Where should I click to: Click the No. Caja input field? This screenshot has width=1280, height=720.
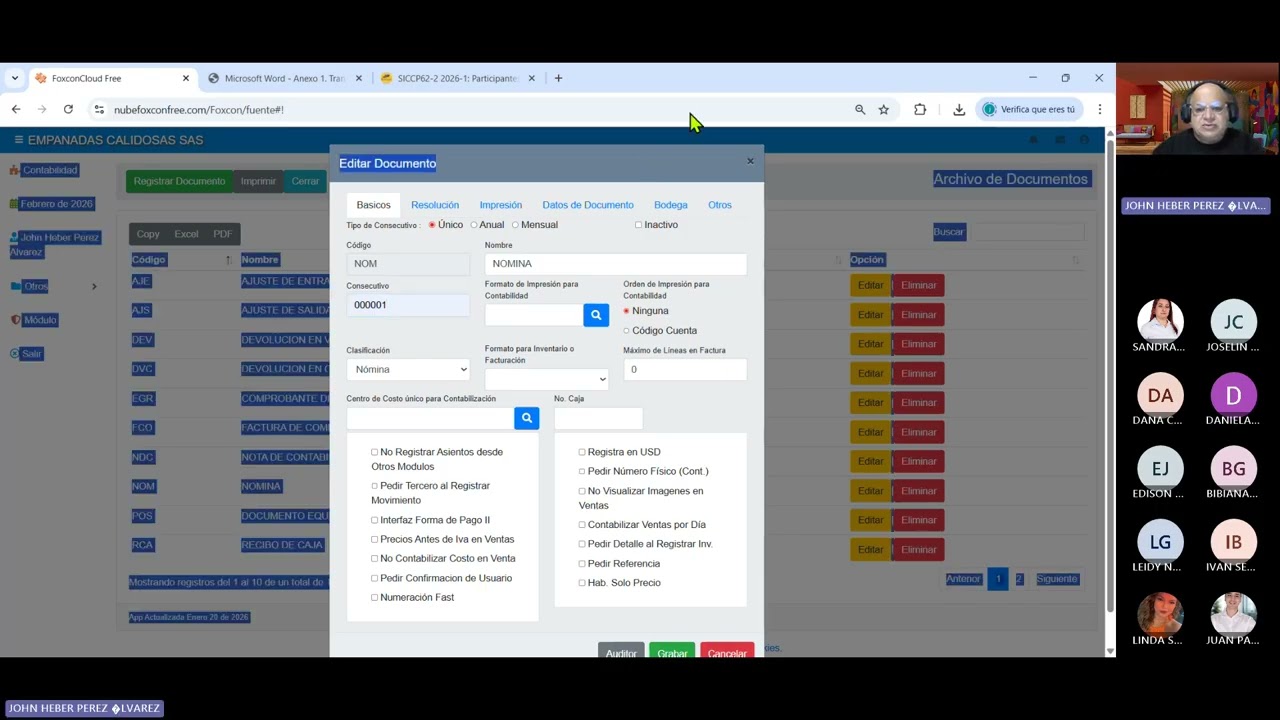(x=598, y=418)
